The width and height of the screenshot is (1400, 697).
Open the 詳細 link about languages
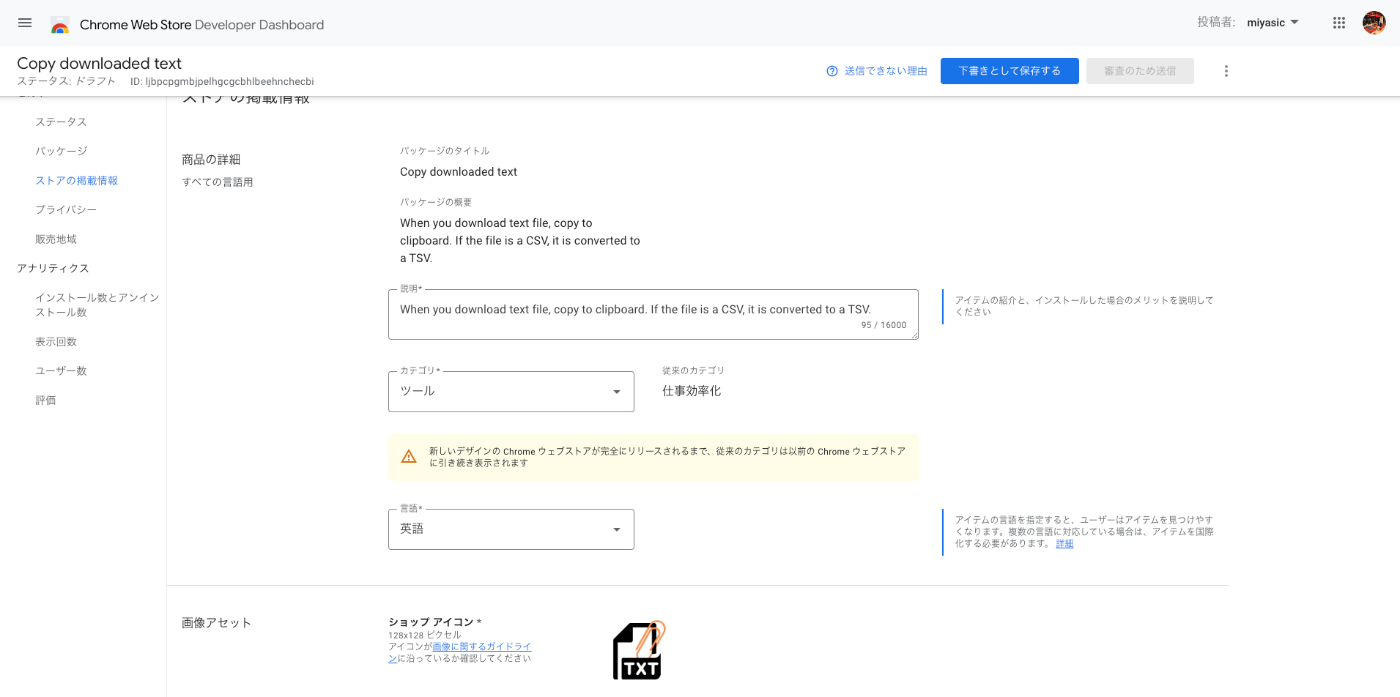click(1064, 544)
